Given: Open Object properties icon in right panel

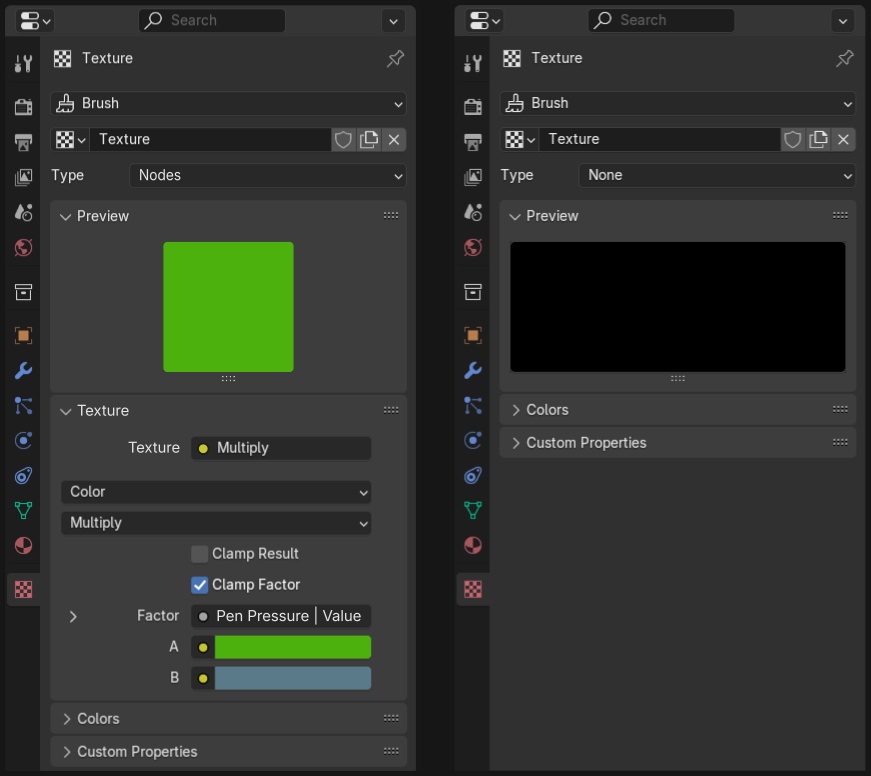Looking at the screenshot, I should tap(473, 335).
